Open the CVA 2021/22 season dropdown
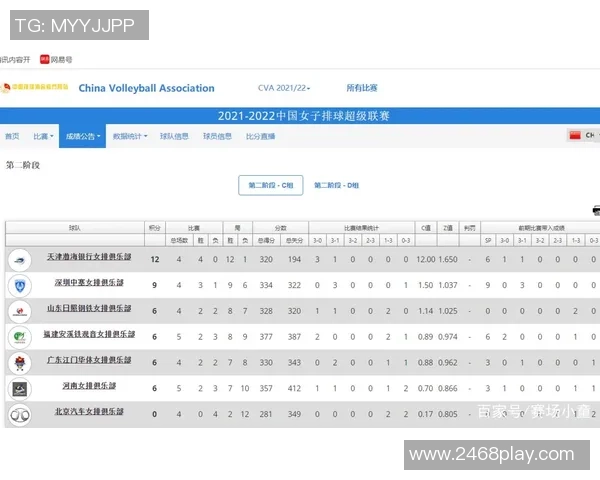Image resolution: width=600 pixels, height=480 pixels. coord(284,88)
